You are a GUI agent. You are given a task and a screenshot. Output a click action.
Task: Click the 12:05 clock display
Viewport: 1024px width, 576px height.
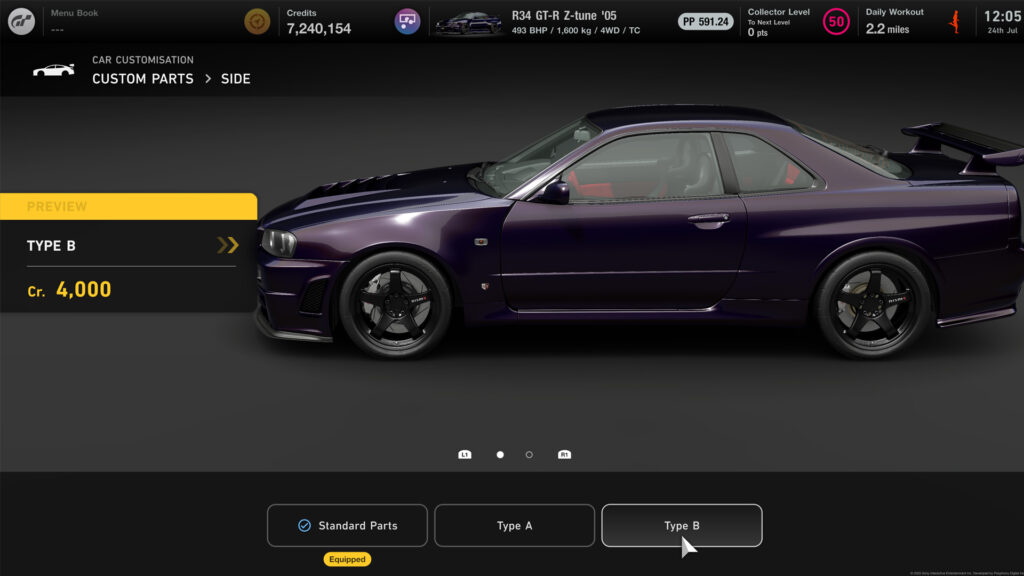click(x=1003, y=16)
